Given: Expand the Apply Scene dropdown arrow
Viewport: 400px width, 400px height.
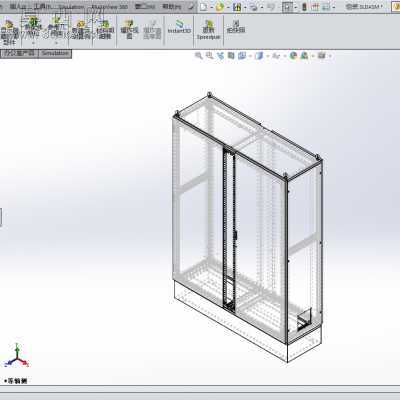Looking at the screenshot, I should click(313, 56).
